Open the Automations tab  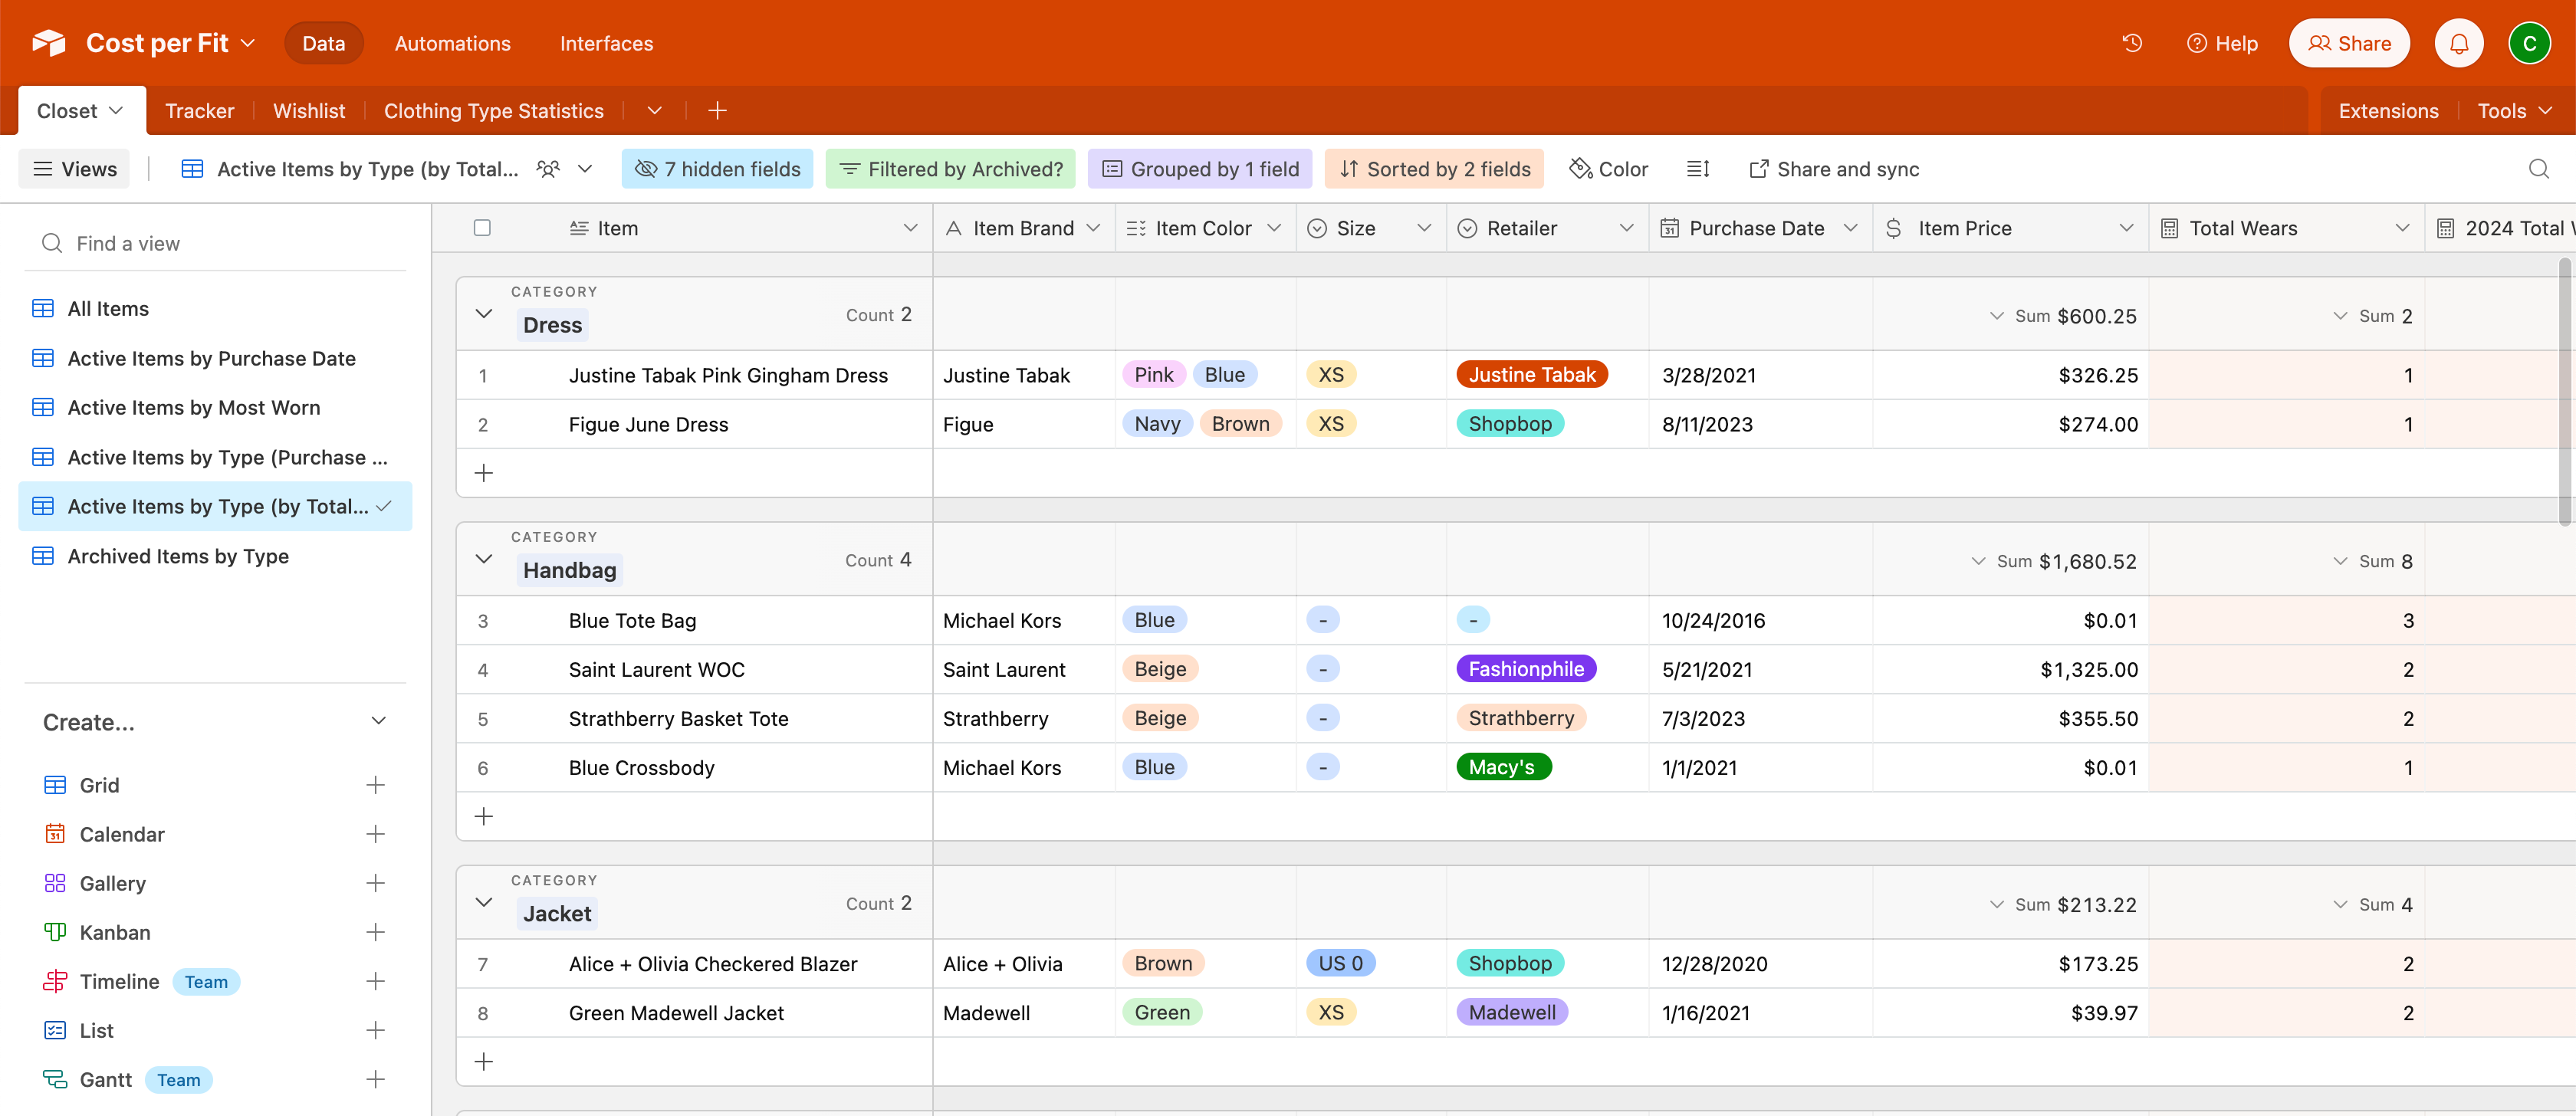point(452,43)
